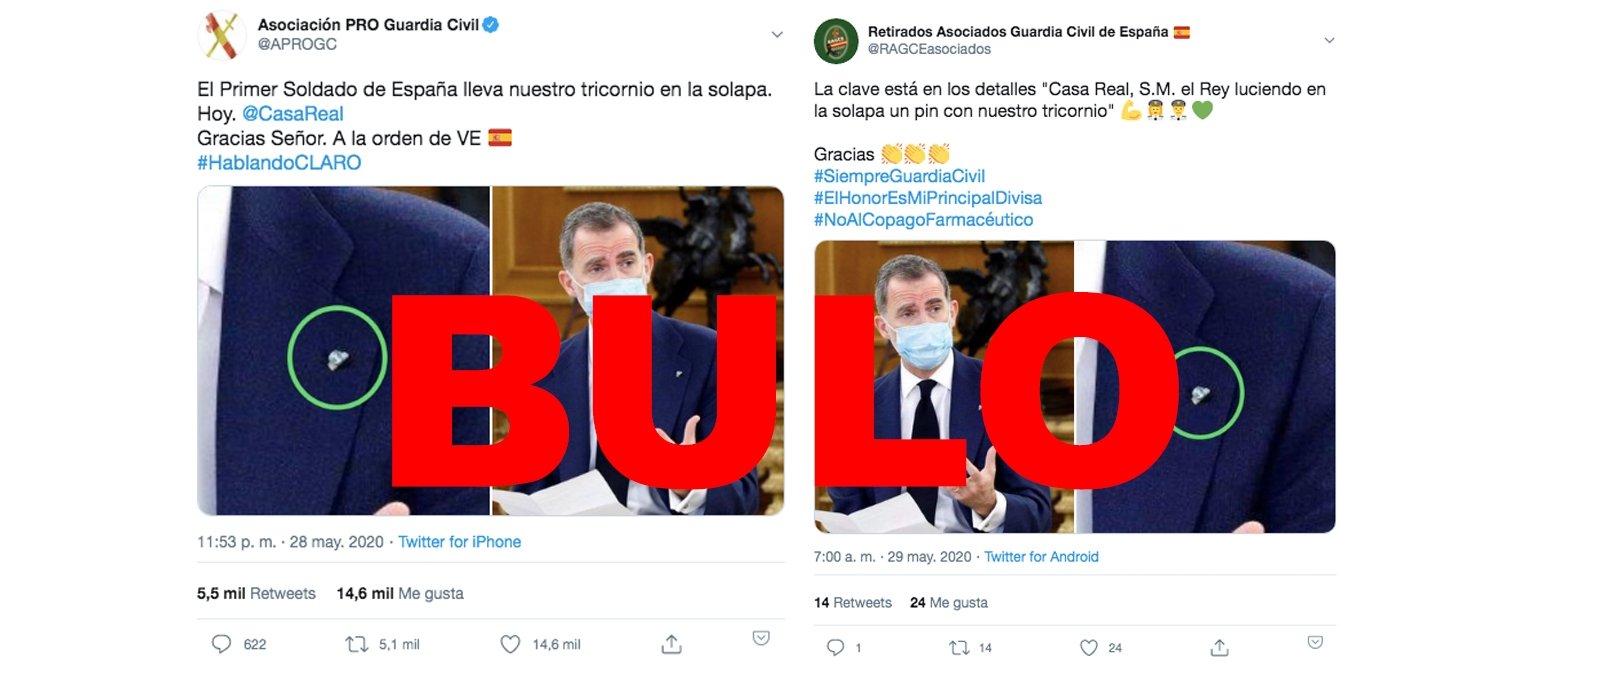Open pocket save icon on right tweet
Screen dimensions: 1600x675
coord(1315,642)
